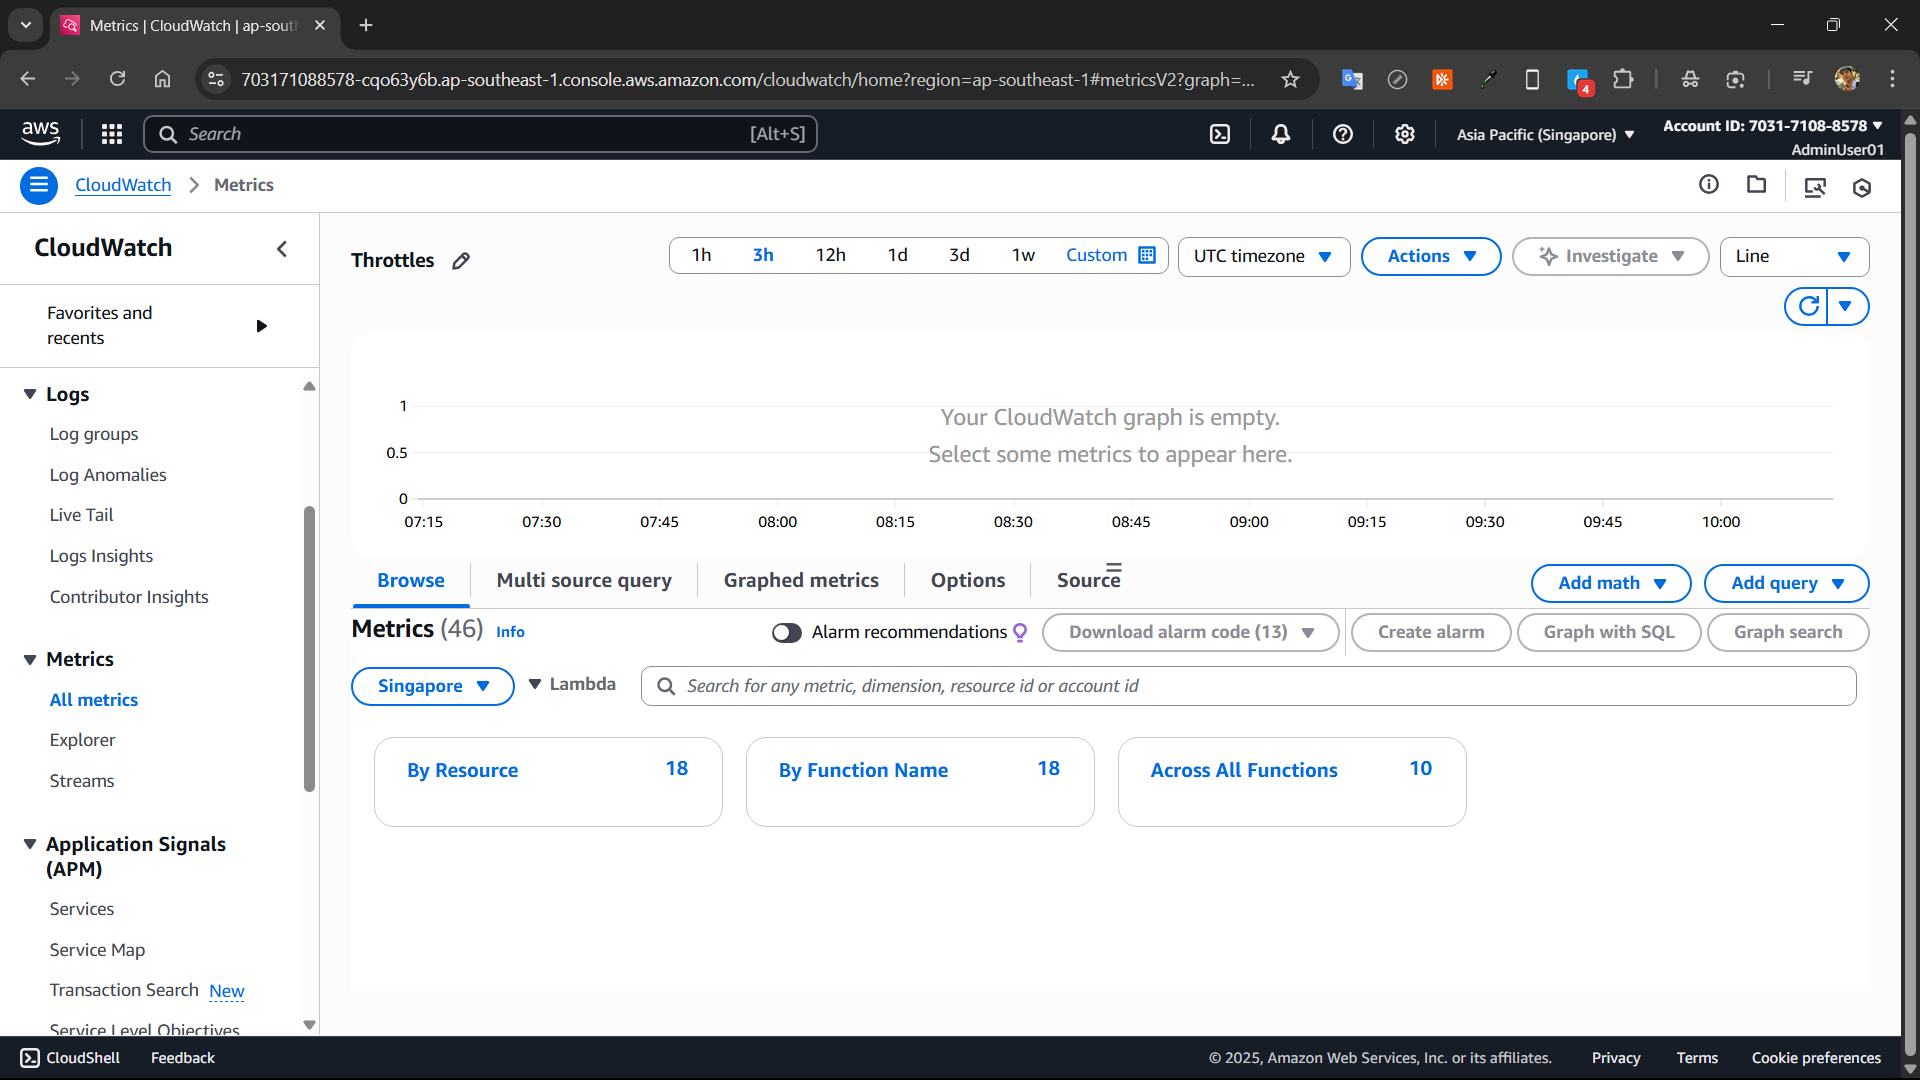This screenshot has width=1920, height=1080.
Task: Collapse the CloudWatch sidebar with the chevron
Action: click(282, 248)
